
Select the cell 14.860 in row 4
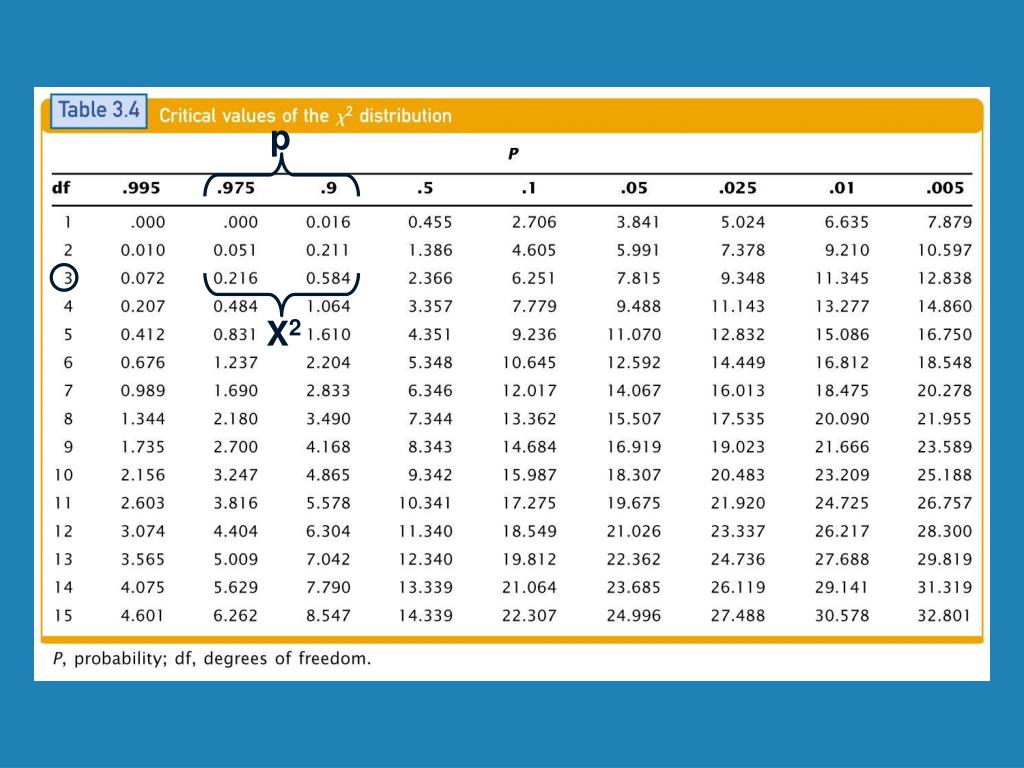945,307
